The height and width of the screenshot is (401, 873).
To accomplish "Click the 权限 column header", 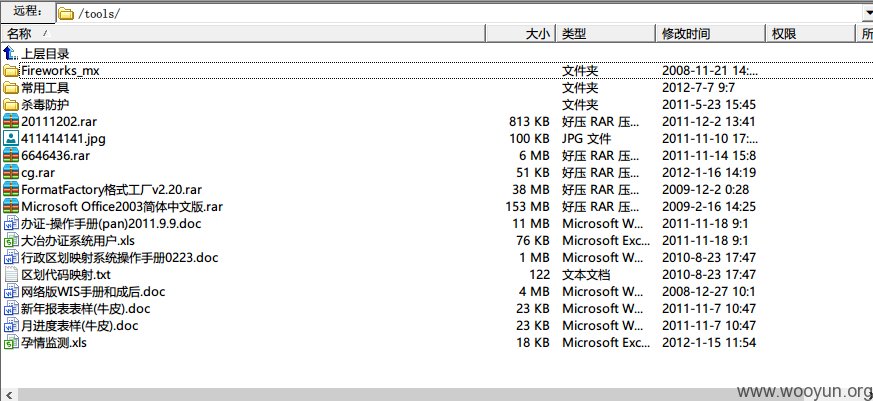I will click(x=810, y=34).
